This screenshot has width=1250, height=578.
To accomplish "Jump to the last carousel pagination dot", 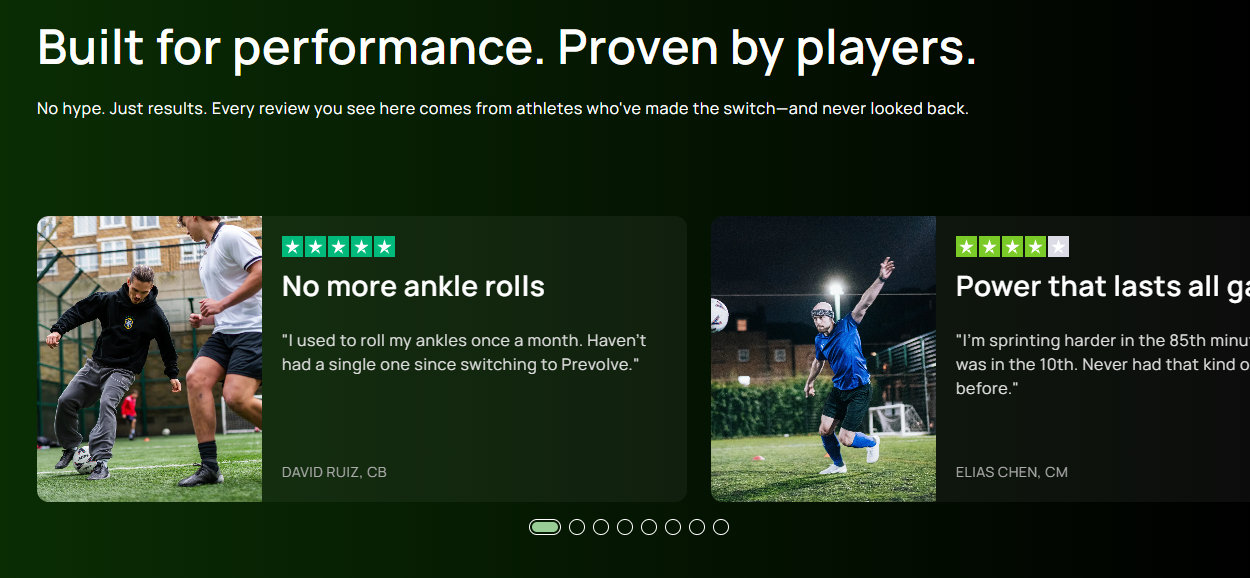I will pos(721,527).
